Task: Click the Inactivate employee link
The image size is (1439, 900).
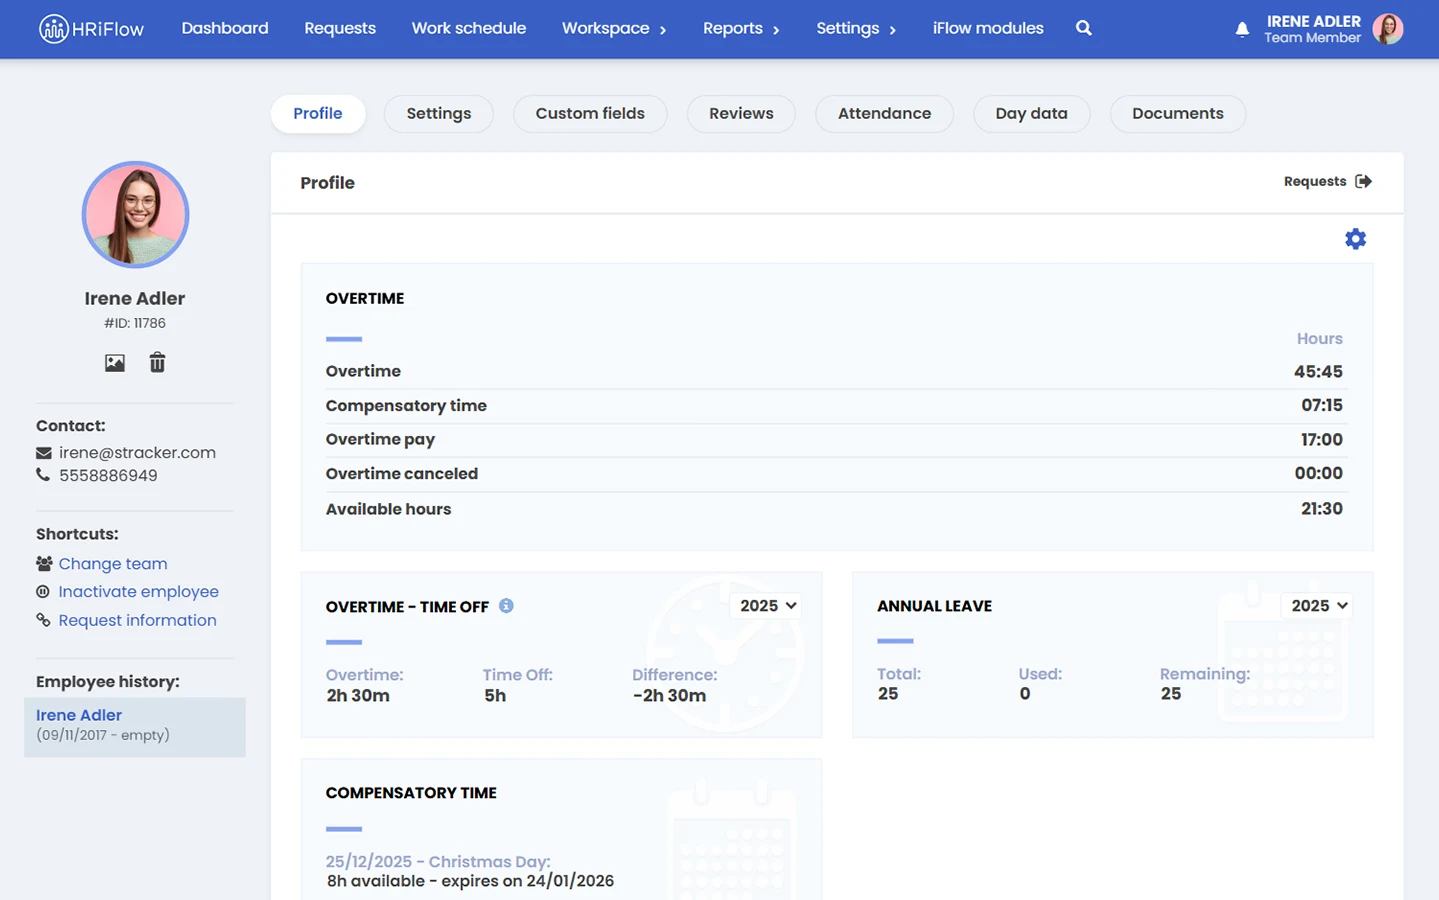Action: point(138,592)
